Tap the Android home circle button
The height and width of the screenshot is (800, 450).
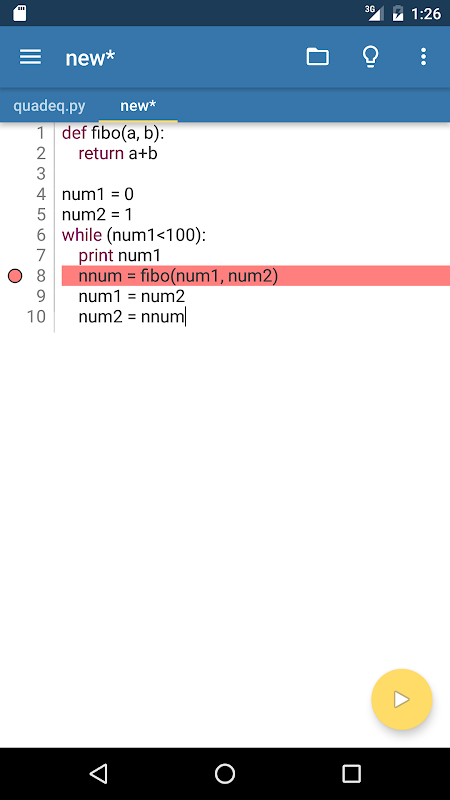pos(224,773)
